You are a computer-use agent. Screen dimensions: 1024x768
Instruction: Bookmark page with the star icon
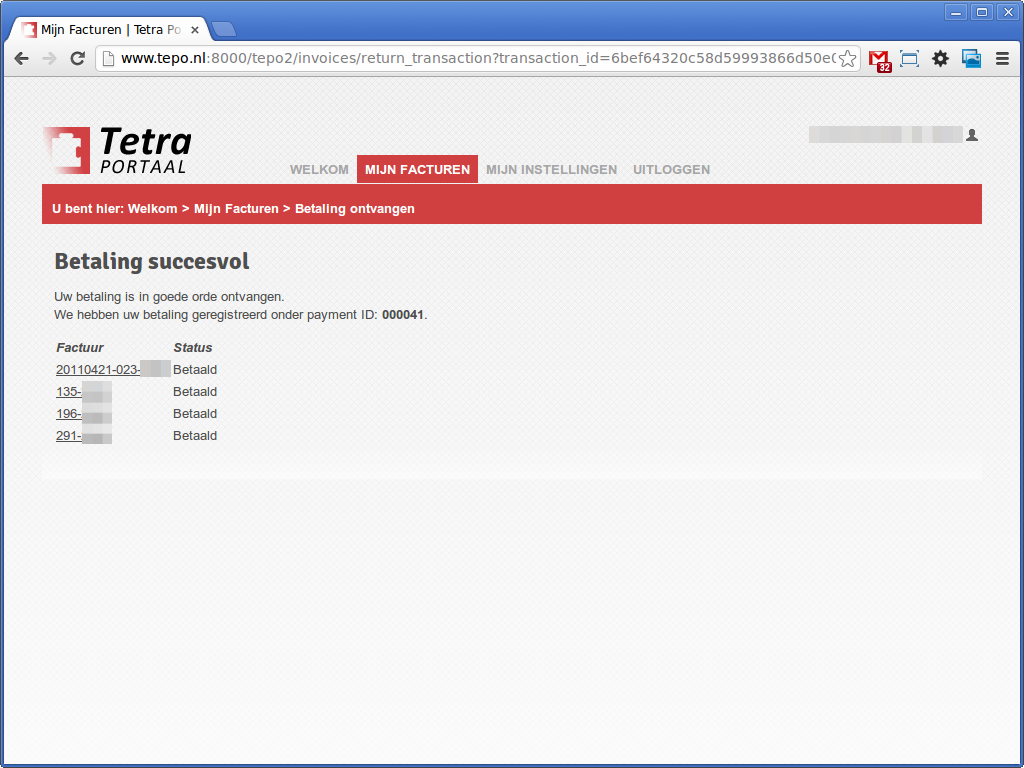point(847,59)
